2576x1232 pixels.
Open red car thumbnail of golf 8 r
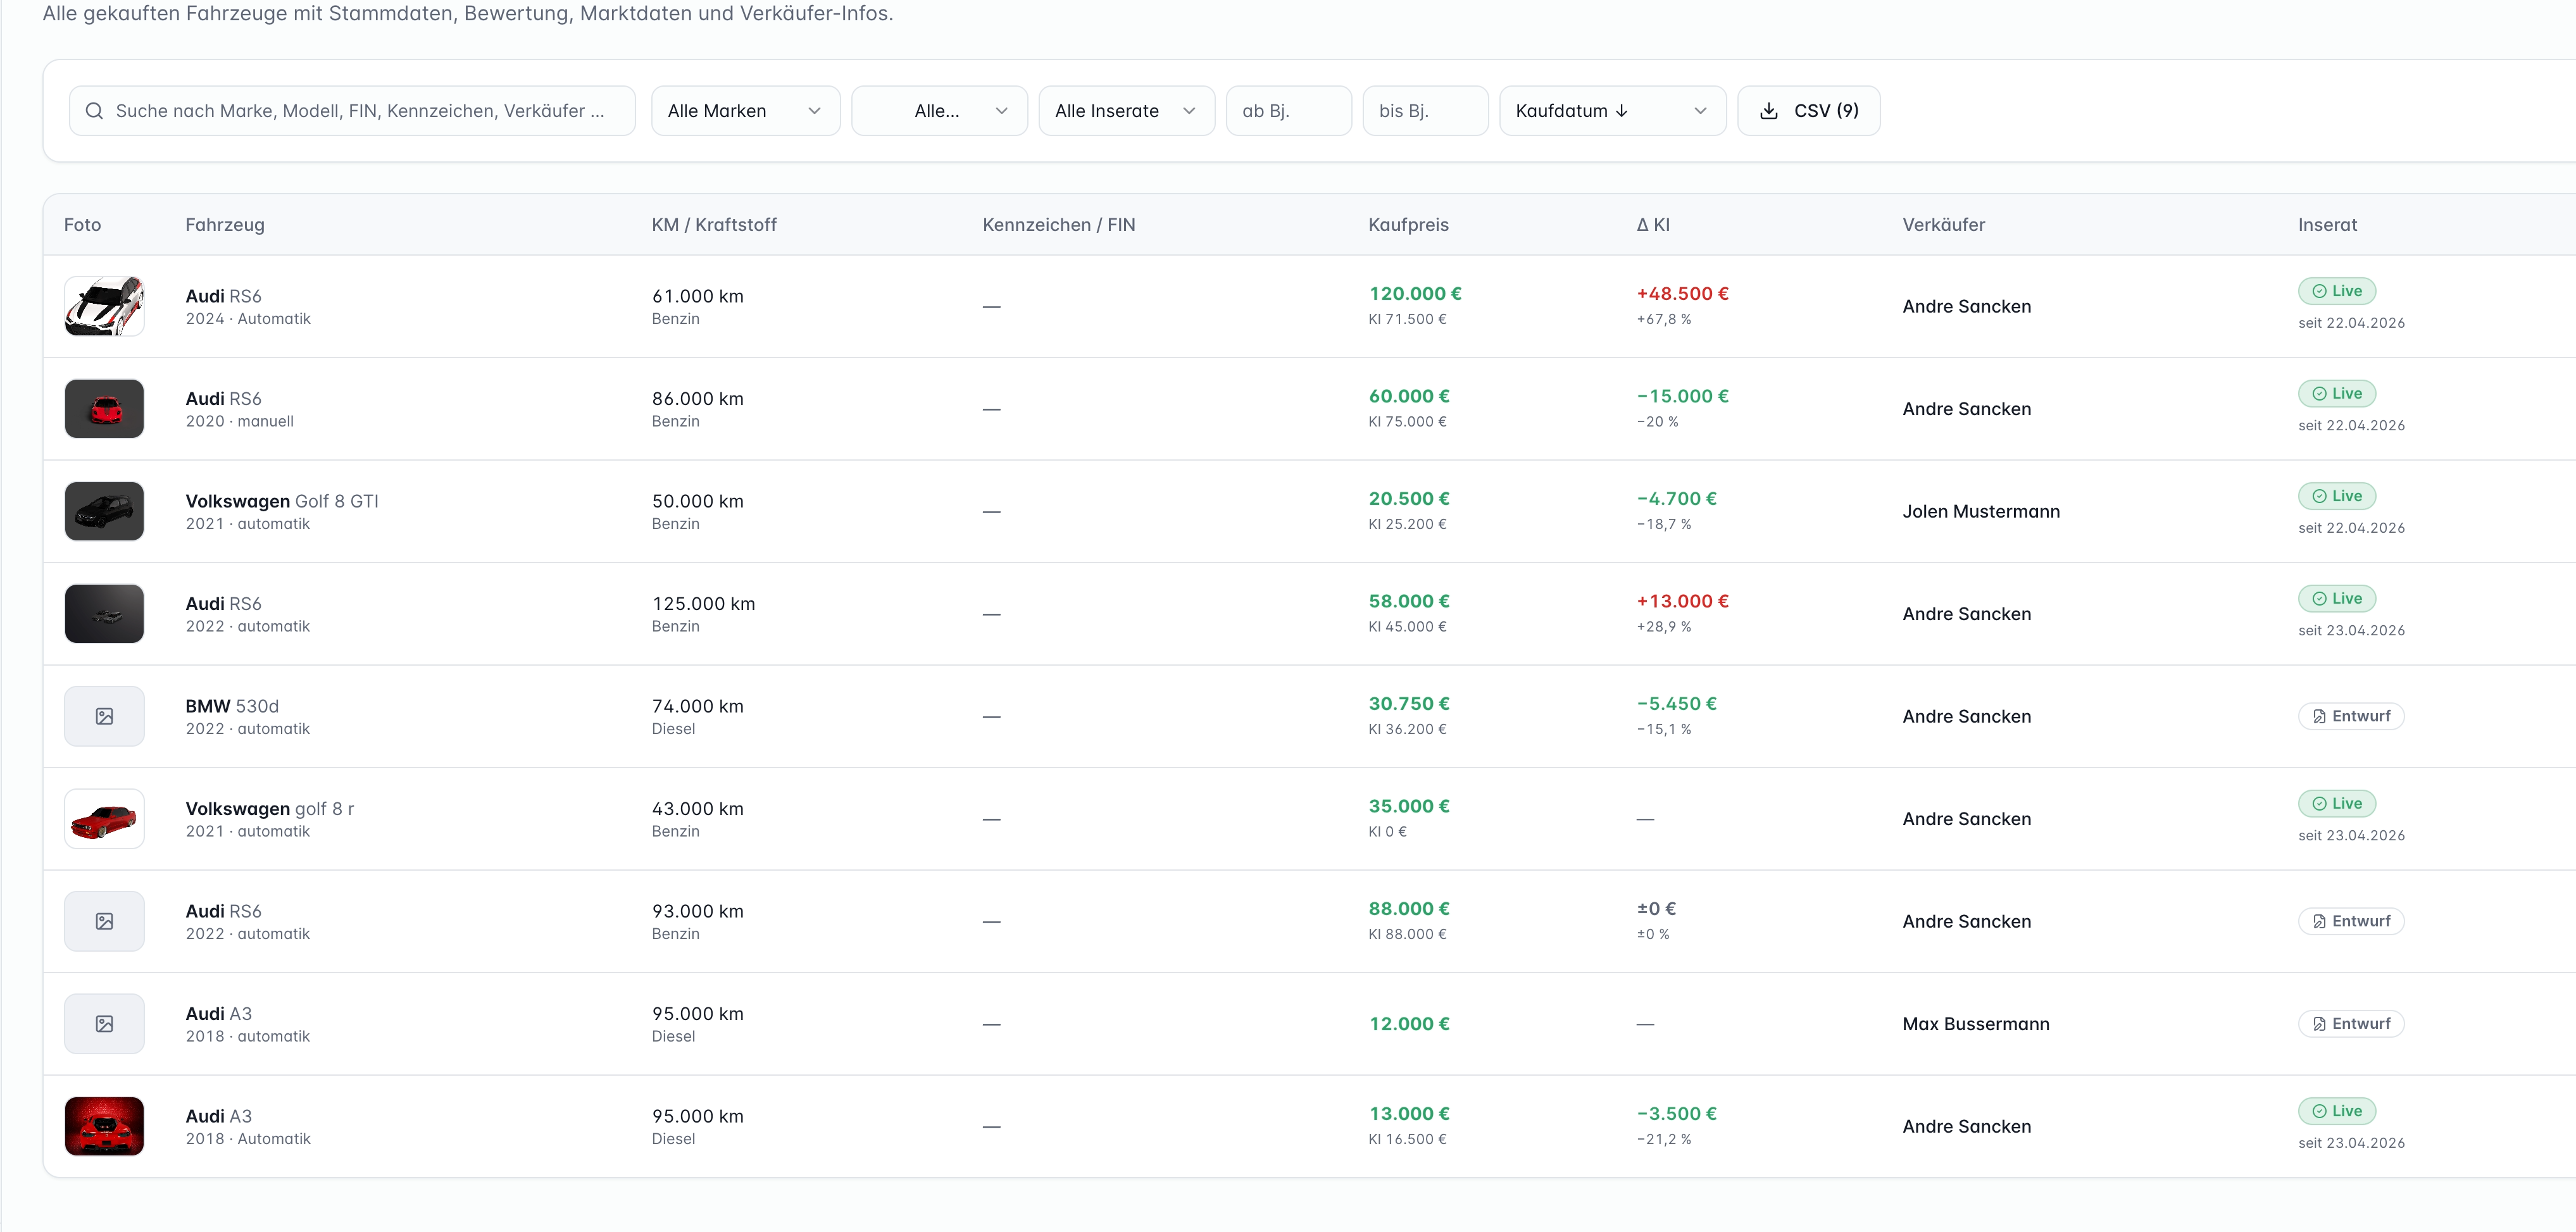pos(104,819)
